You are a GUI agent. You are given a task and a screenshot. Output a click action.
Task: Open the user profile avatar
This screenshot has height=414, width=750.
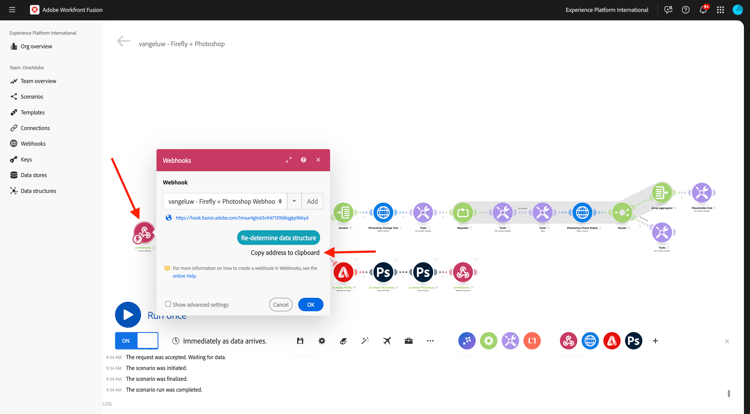[738, 10]
